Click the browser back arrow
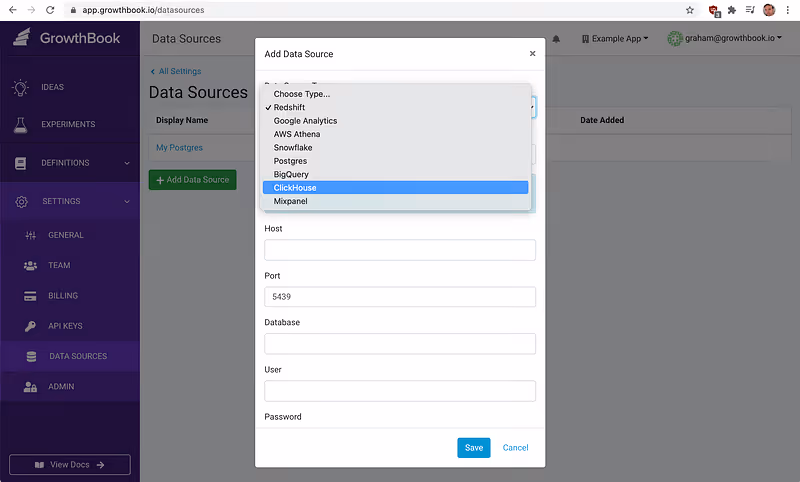 (13, 10)
